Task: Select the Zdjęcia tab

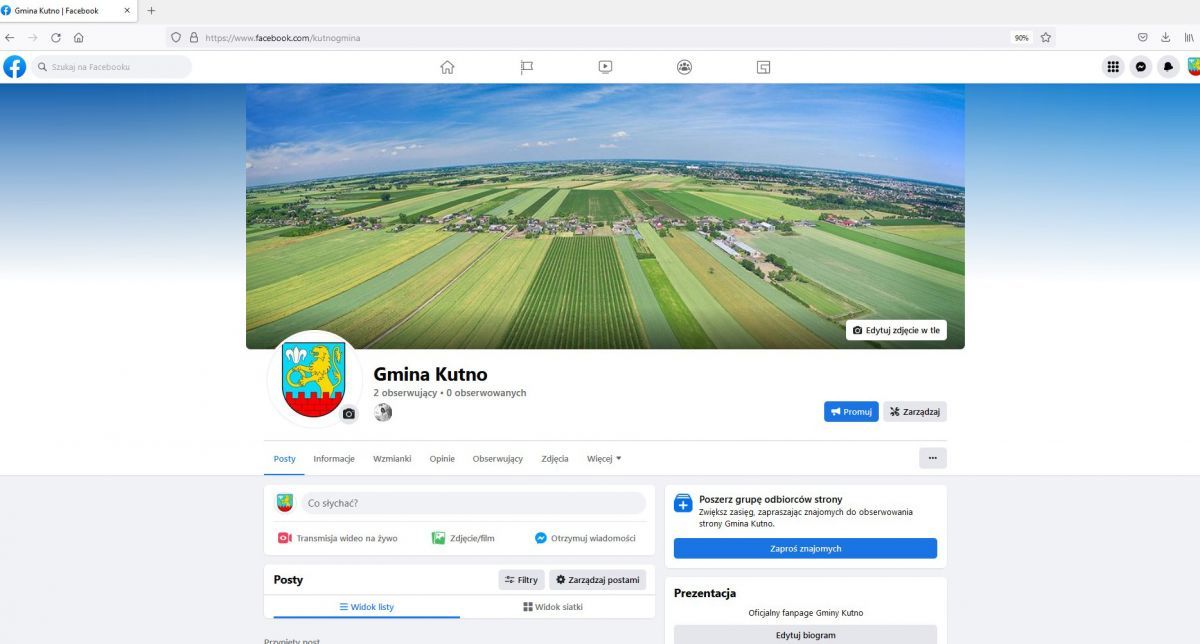Action: coord(555,459)
